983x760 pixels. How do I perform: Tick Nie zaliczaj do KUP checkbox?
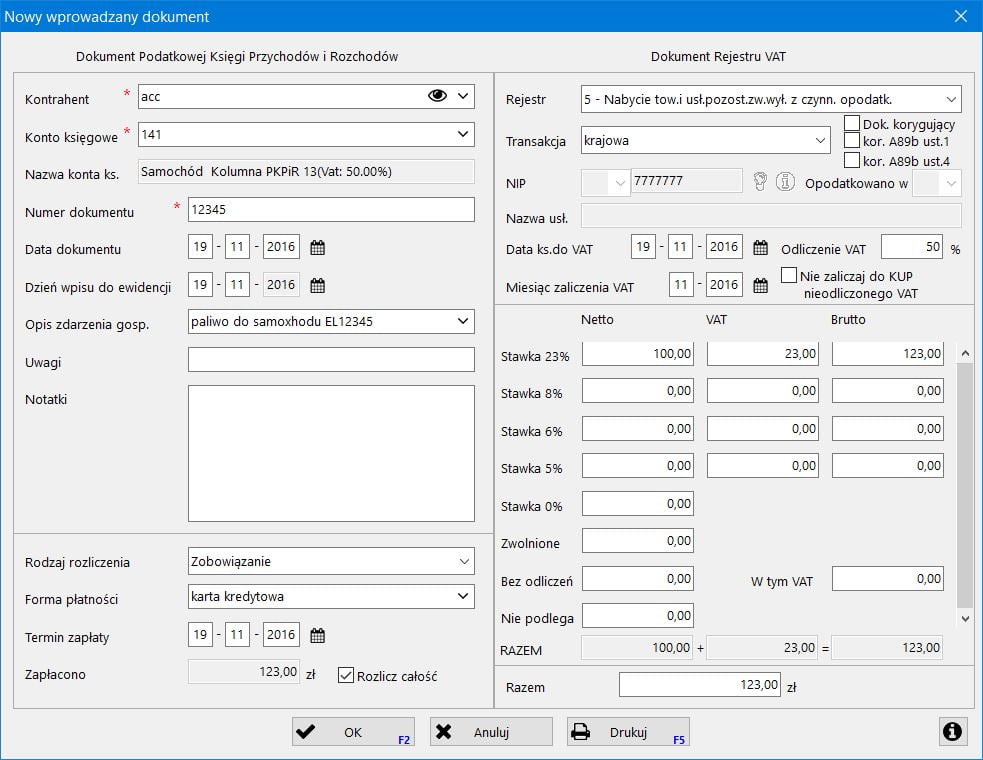tap(789, 275)
